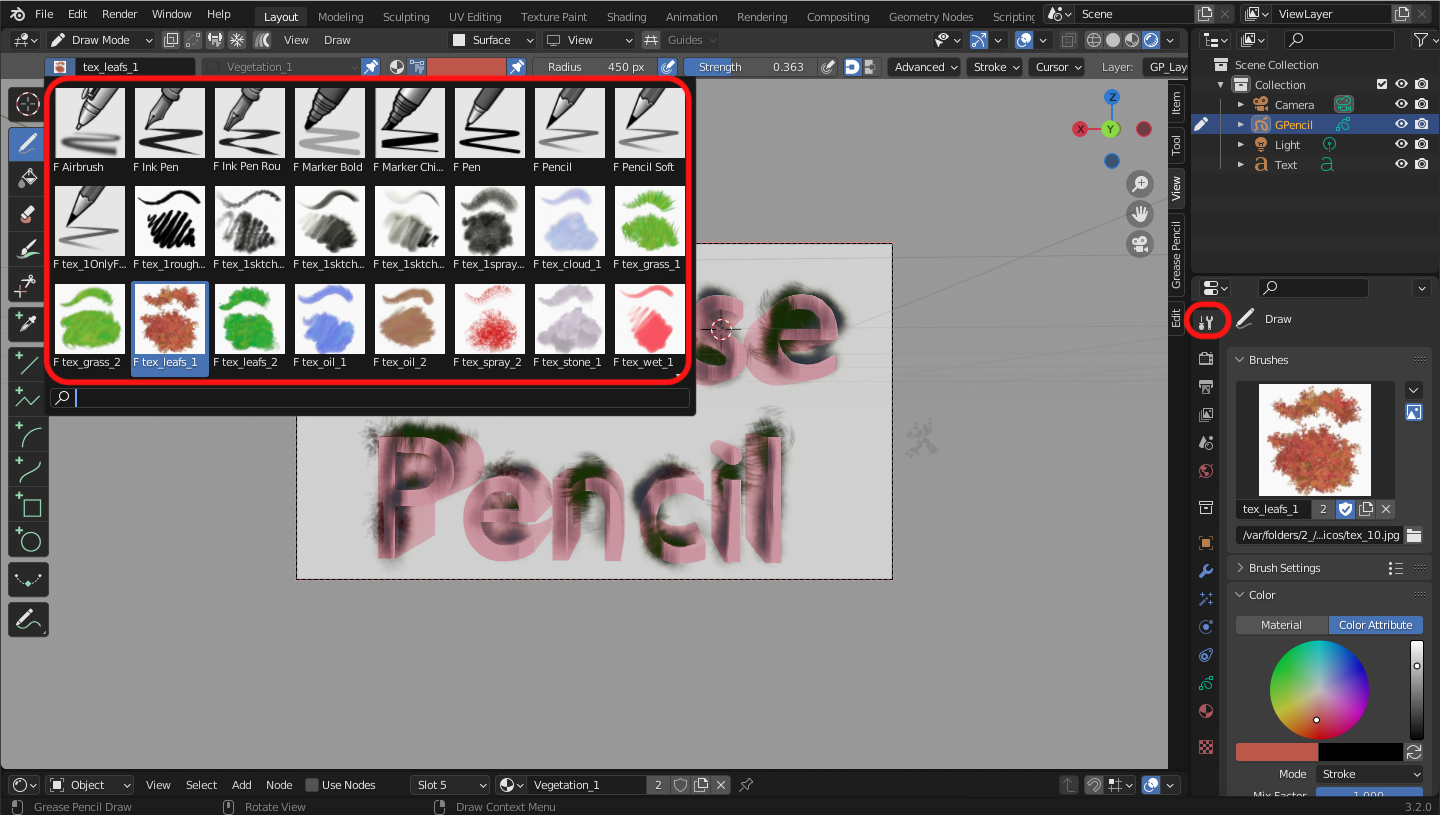Open World properties tab icon

click(1206, 471)
